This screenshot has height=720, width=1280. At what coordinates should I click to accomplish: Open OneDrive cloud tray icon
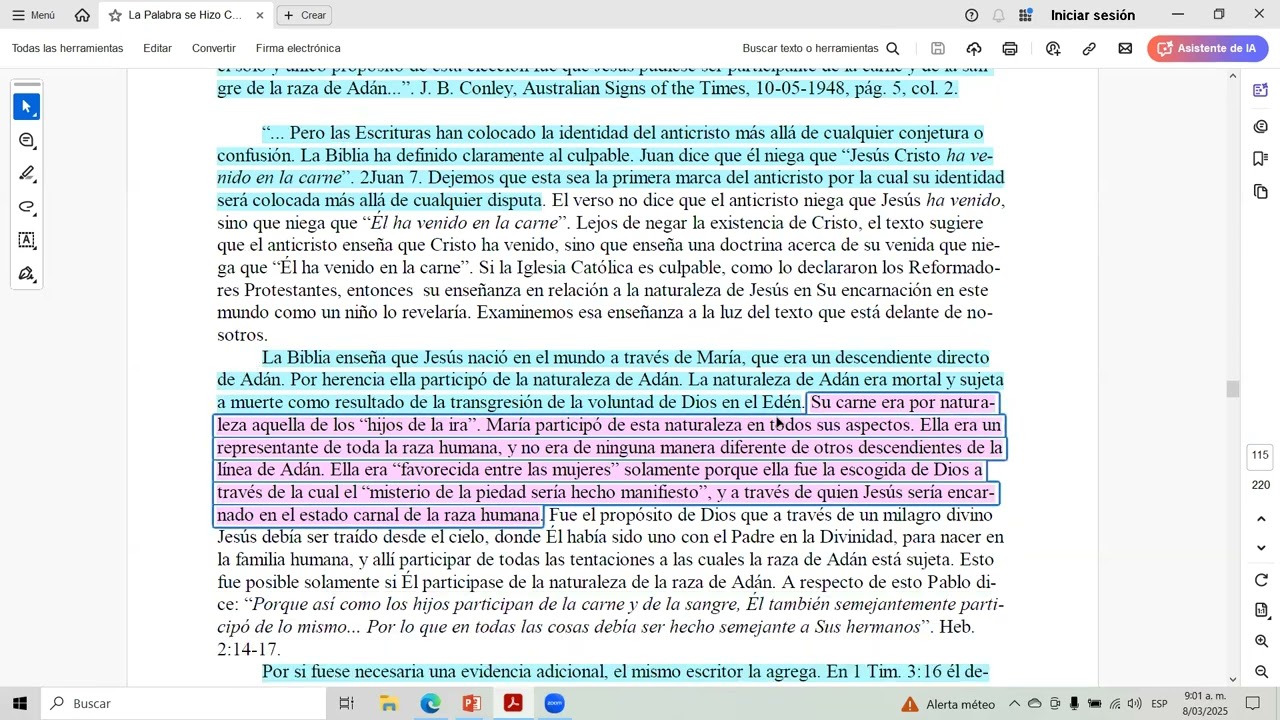(x=1034, y=704)
